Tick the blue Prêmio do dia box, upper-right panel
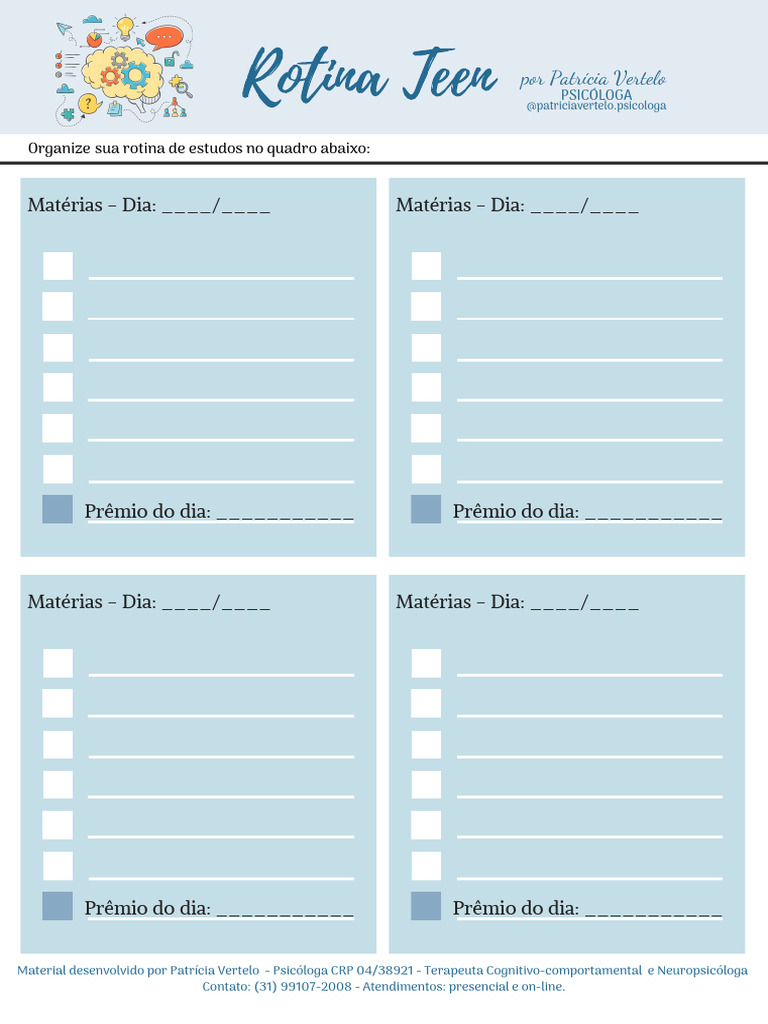The image size is (768, 1024). (426, 509)
